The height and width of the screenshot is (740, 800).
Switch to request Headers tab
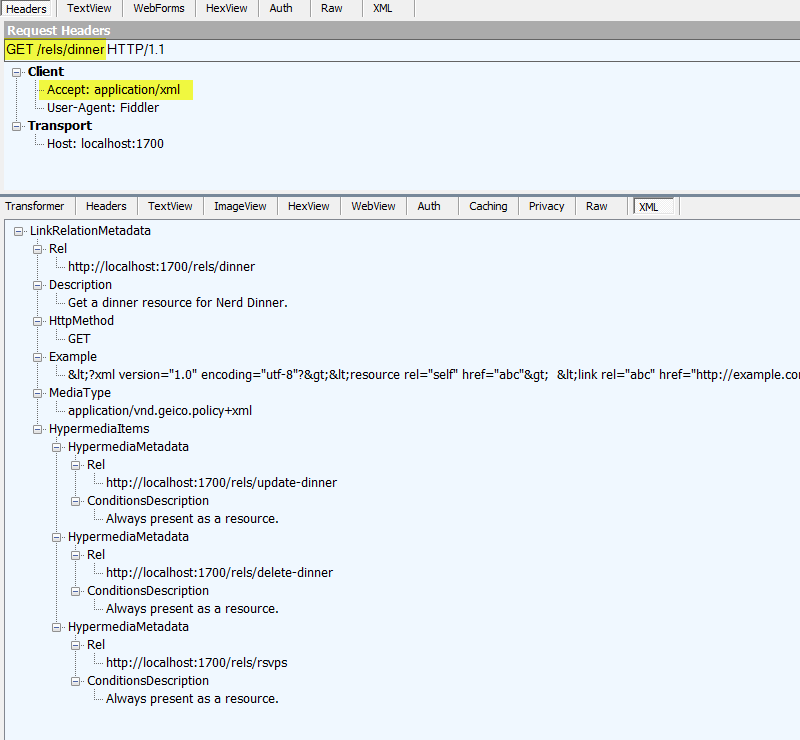[x=26, y=9]
